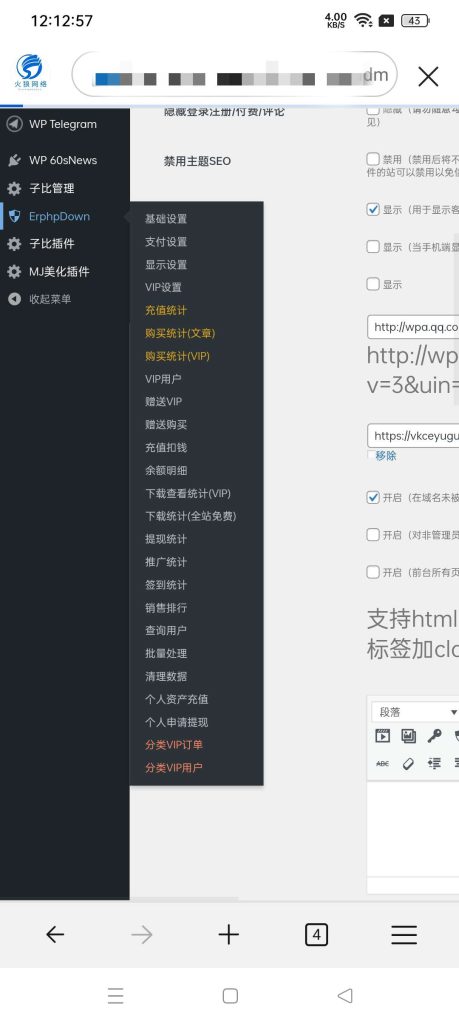Tap the browser forward arrow
The height and width of the screenshot is (1024, 459).
coord(142,935)
